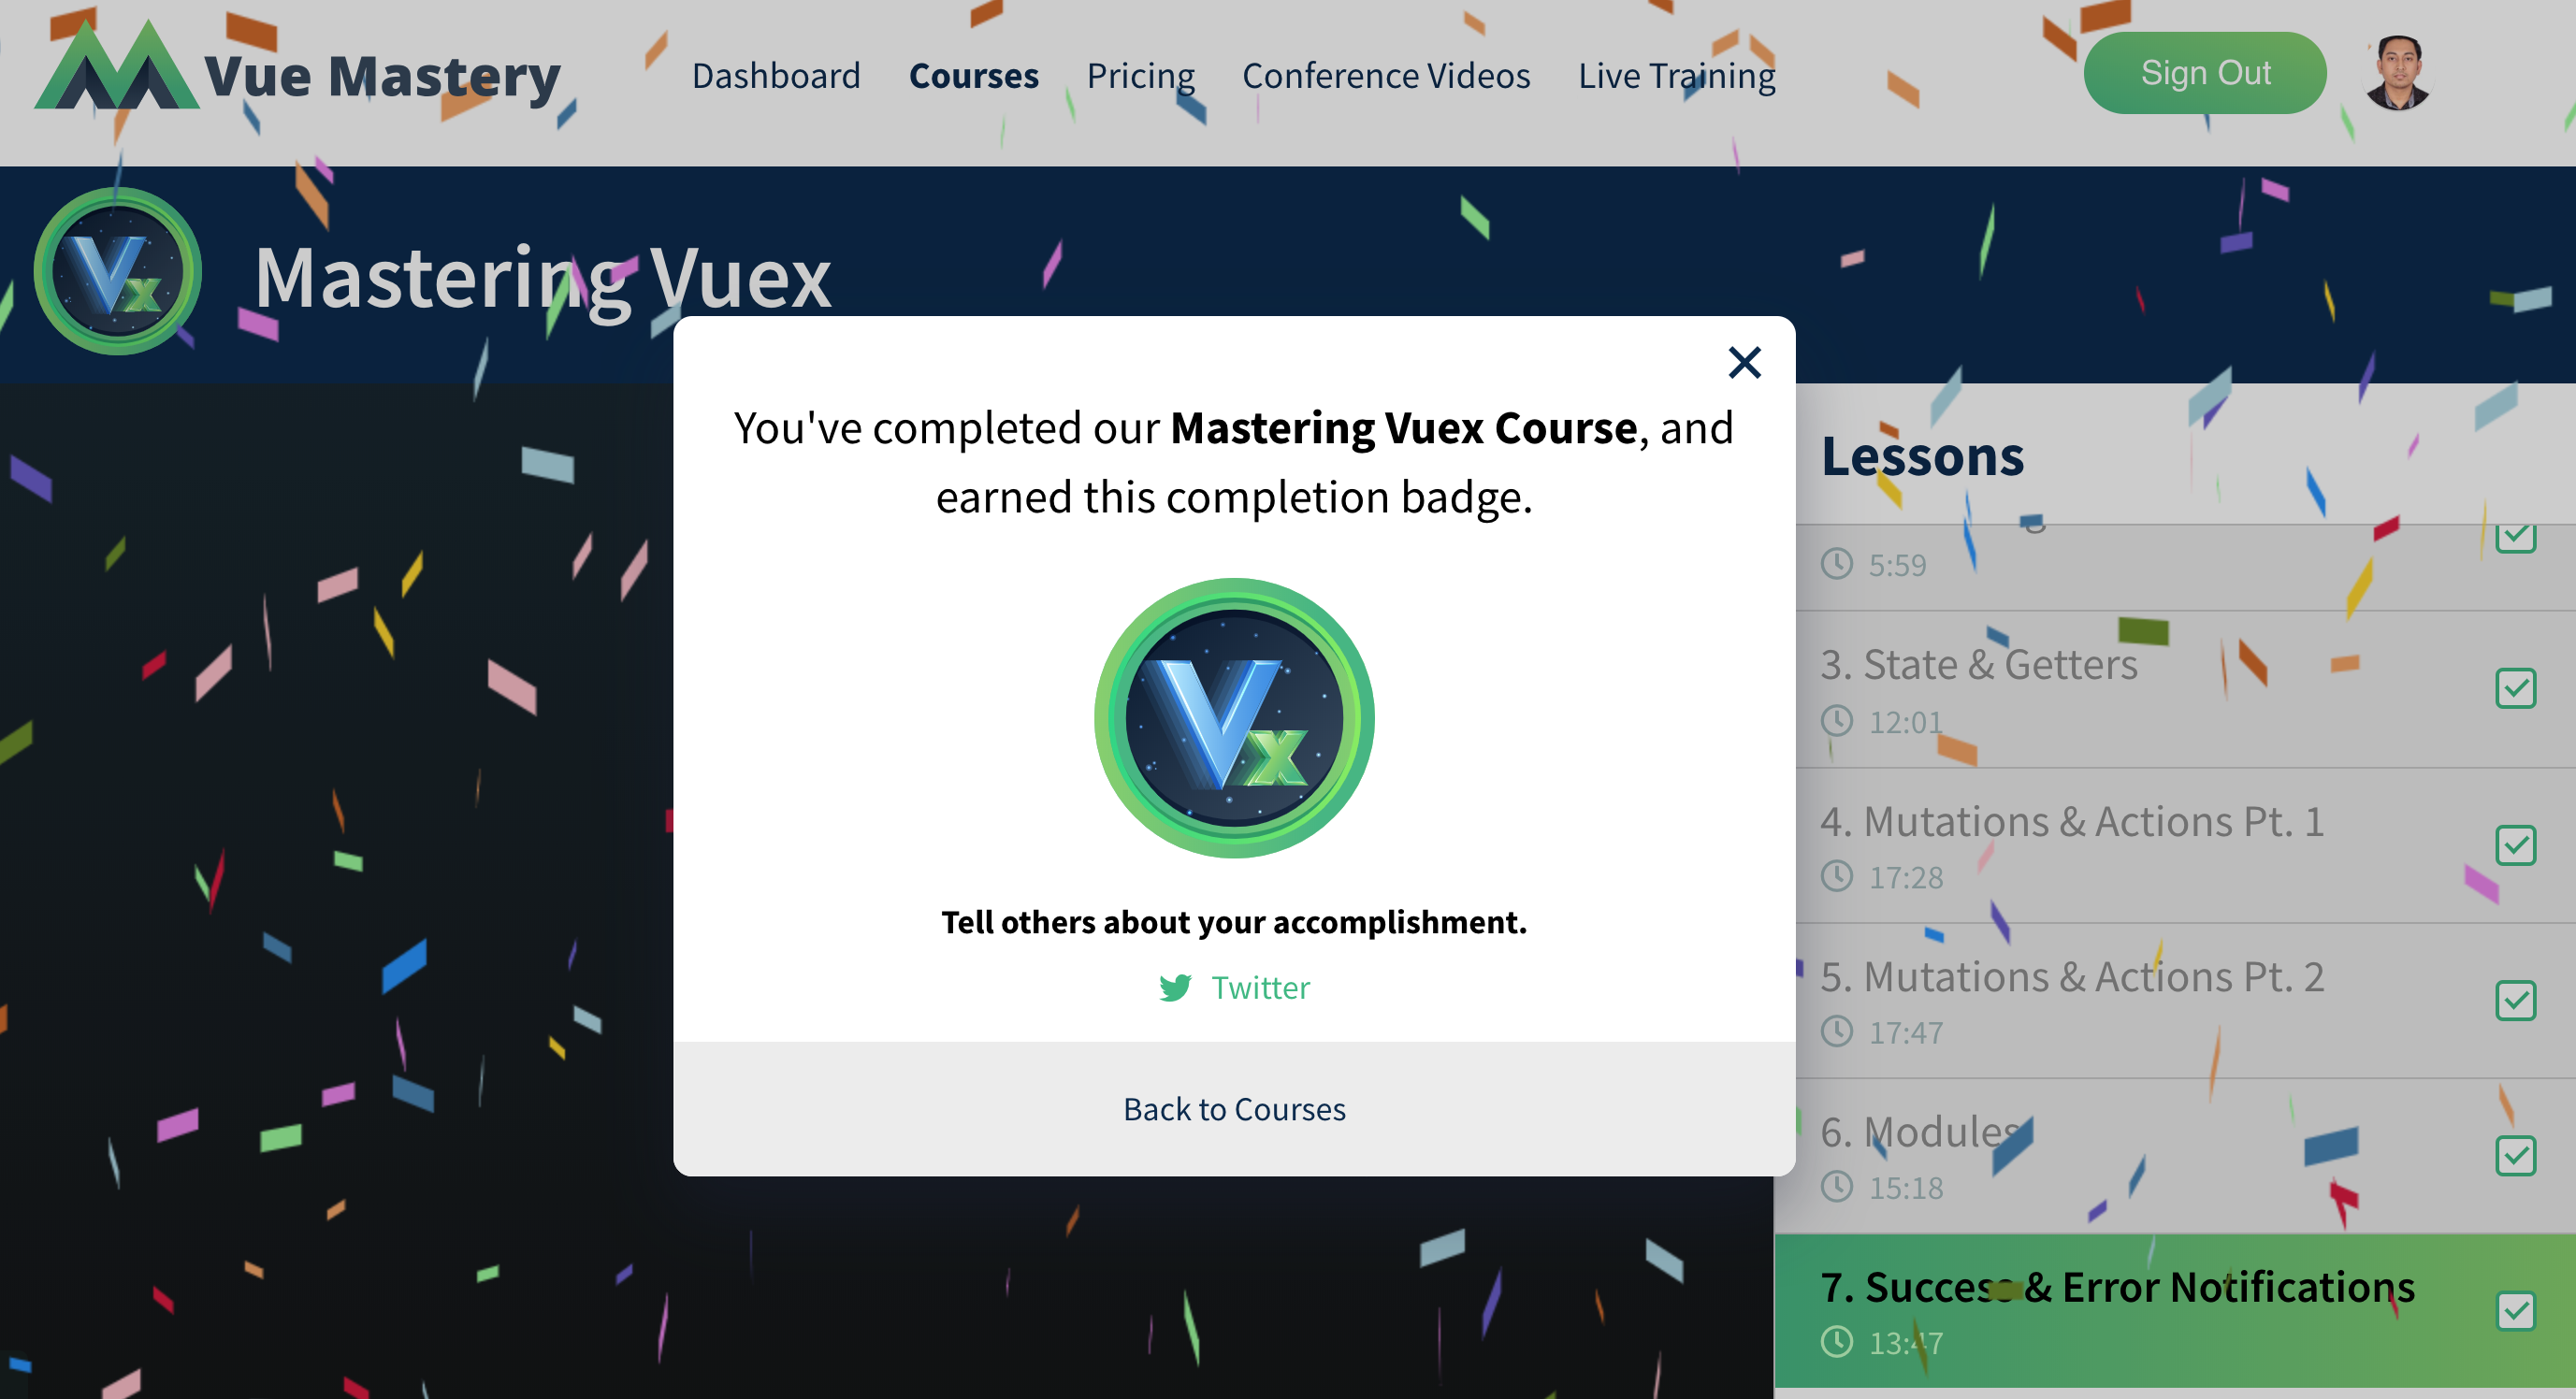
Task: Click the Back to Courses button
Action: click(1232, 1108)
